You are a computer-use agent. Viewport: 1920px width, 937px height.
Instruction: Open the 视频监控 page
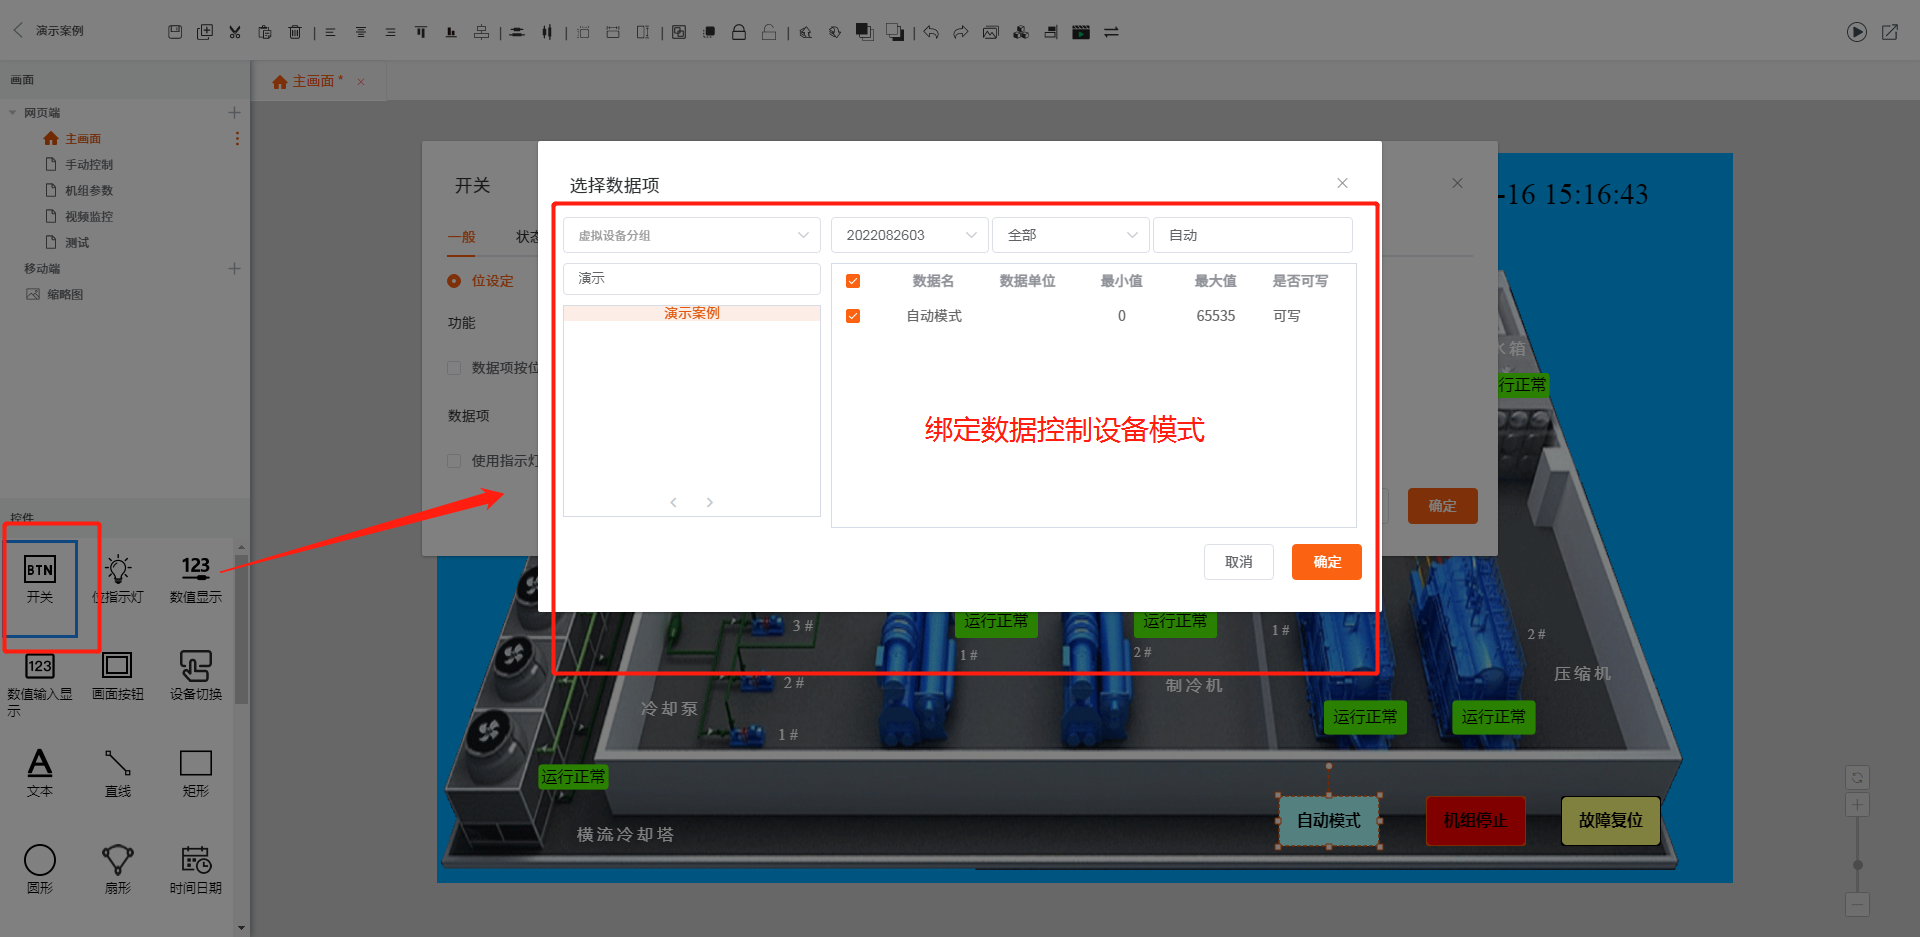(x=89, y=216)
